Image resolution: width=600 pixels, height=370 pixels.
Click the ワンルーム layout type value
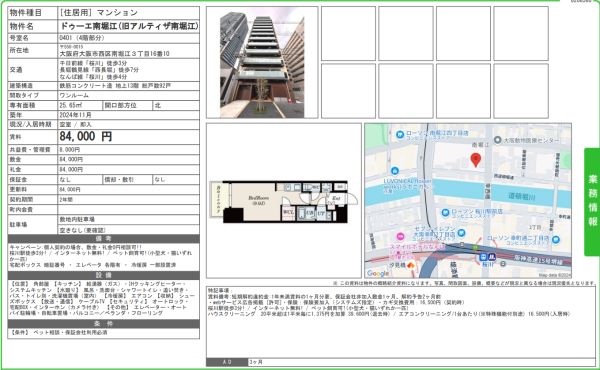tap(74, 95)
